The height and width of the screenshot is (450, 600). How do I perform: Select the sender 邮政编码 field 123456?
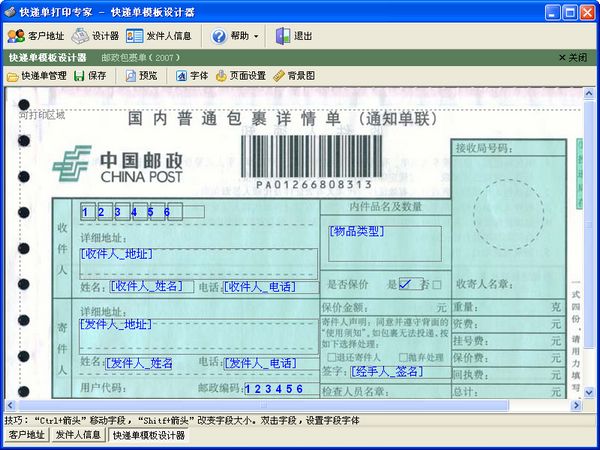tap(282, 389)
